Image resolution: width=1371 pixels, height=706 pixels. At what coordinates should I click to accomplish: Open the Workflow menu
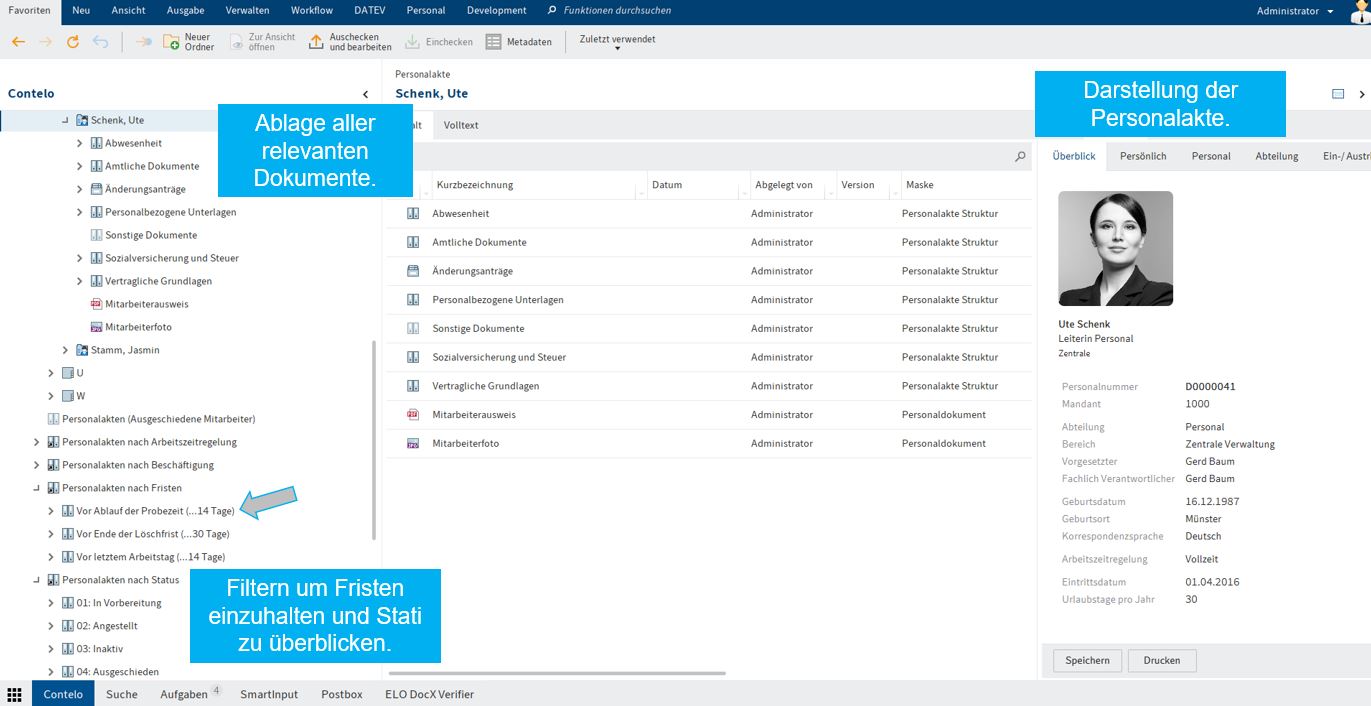(312, 11)
